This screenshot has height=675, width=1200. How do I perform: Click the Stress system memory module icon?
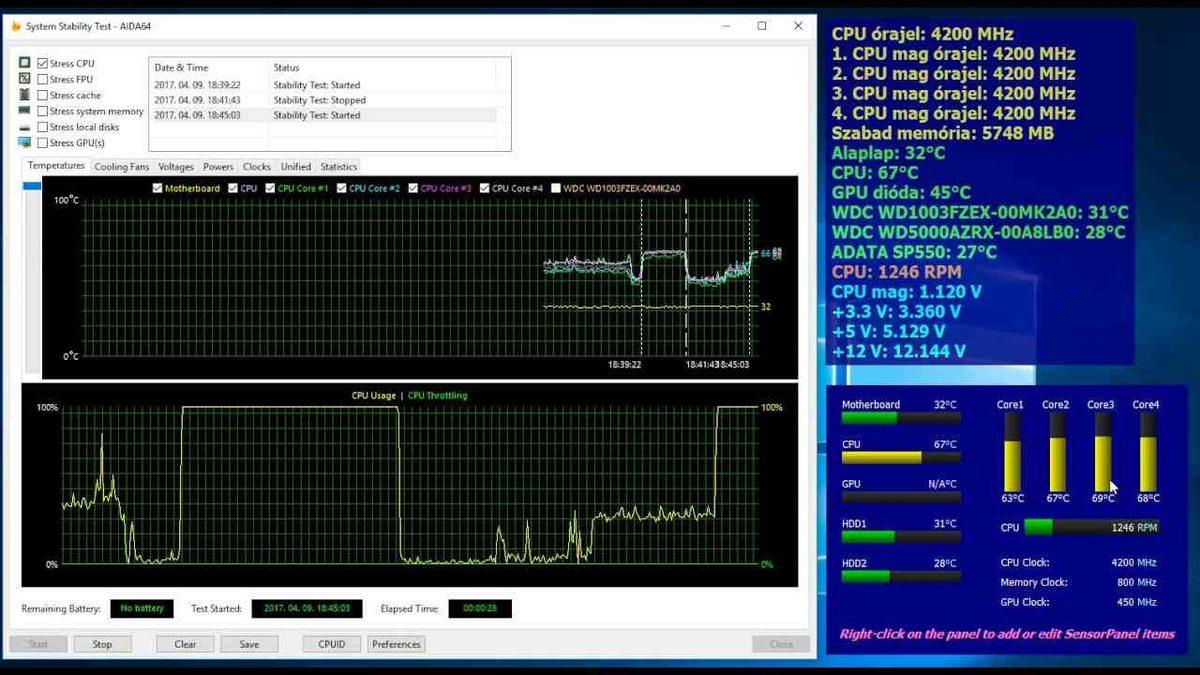(x=24, y=111)
